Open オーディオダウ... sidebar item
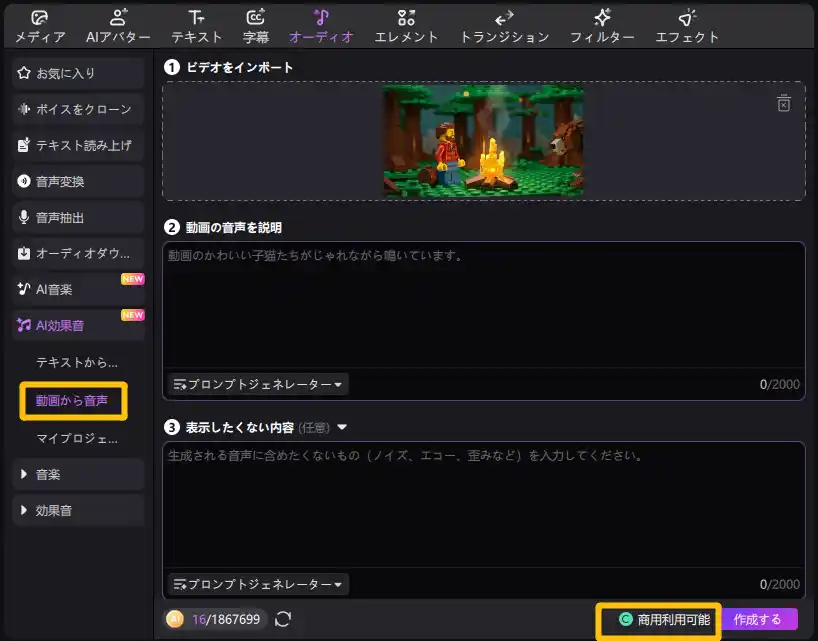 [78, 253]
